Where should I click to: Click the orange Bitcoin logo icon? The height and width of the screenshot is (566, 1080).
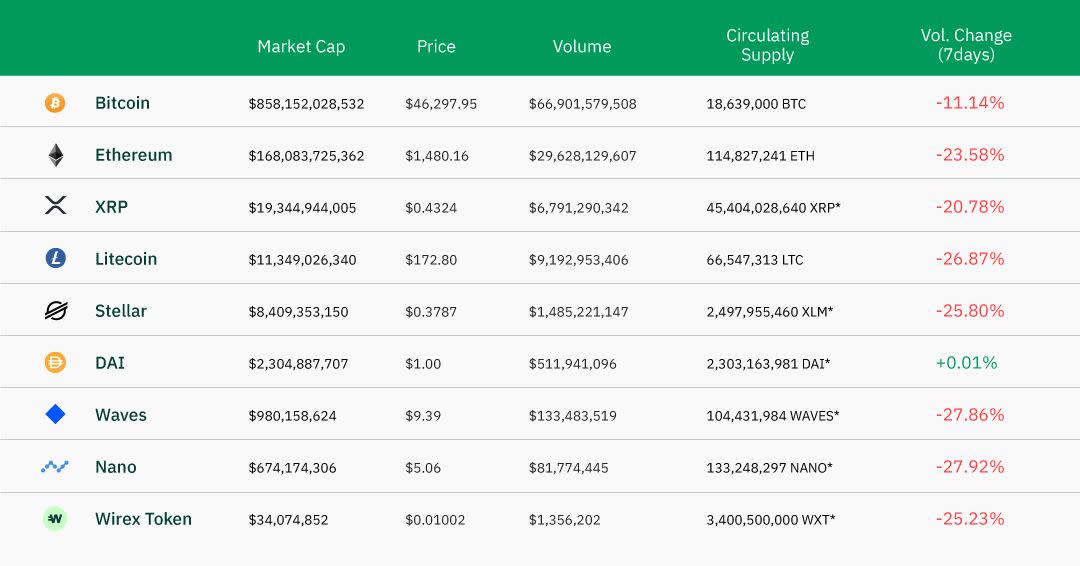tap(55, 103)
